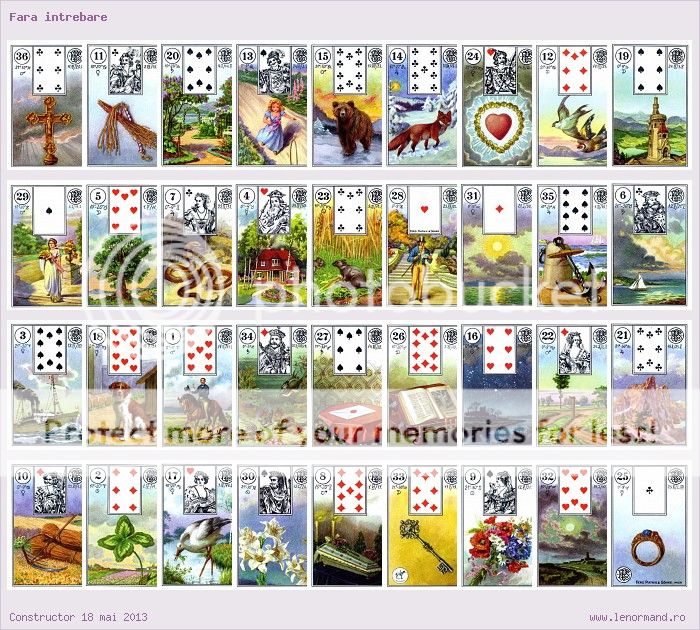Screen dimensions: 700x630
Task: Choose card 25 with the Ring
Action: [650, 525]
